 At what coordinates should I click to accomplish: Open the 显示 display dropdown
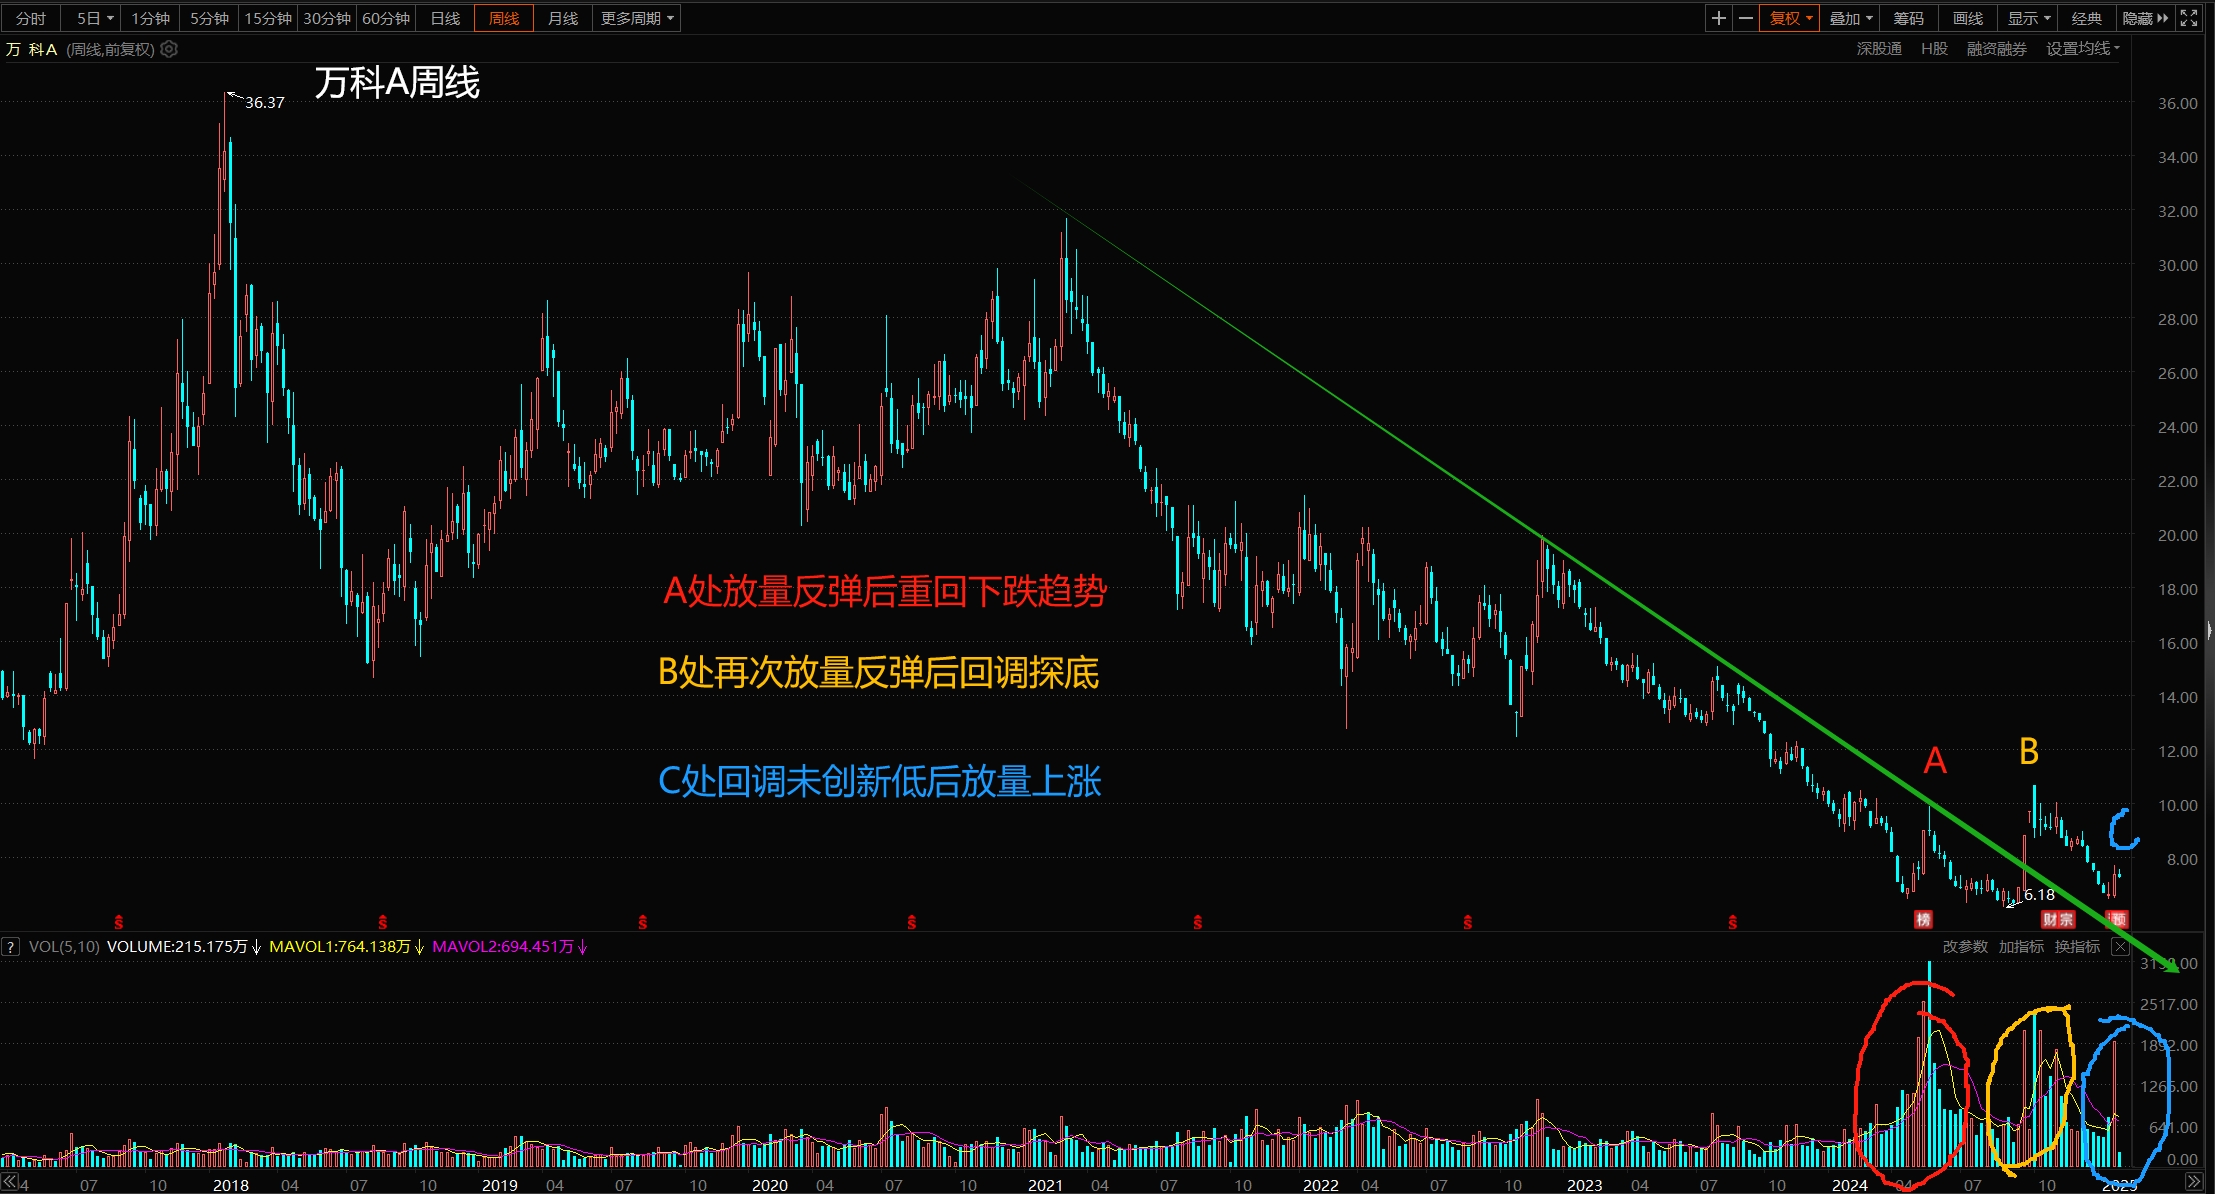[x=2027, y=18]
